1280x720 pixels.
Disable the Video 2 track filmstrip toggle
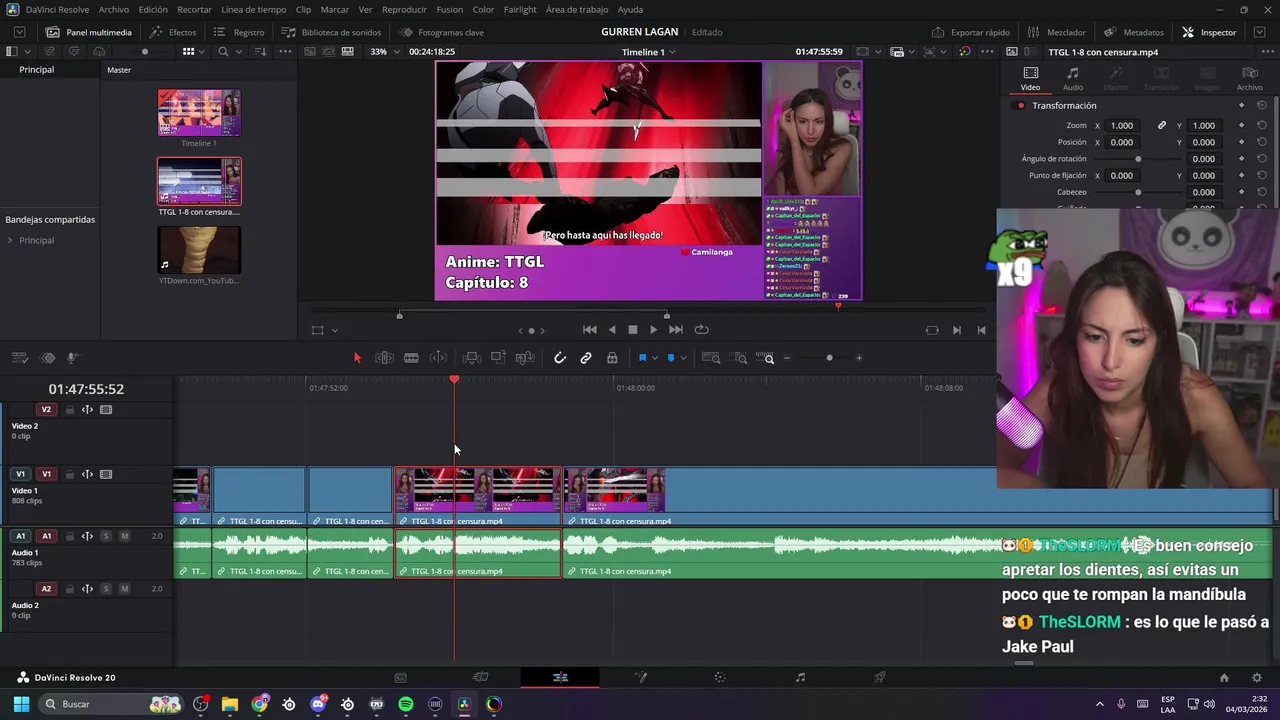(x=106, y=410)
